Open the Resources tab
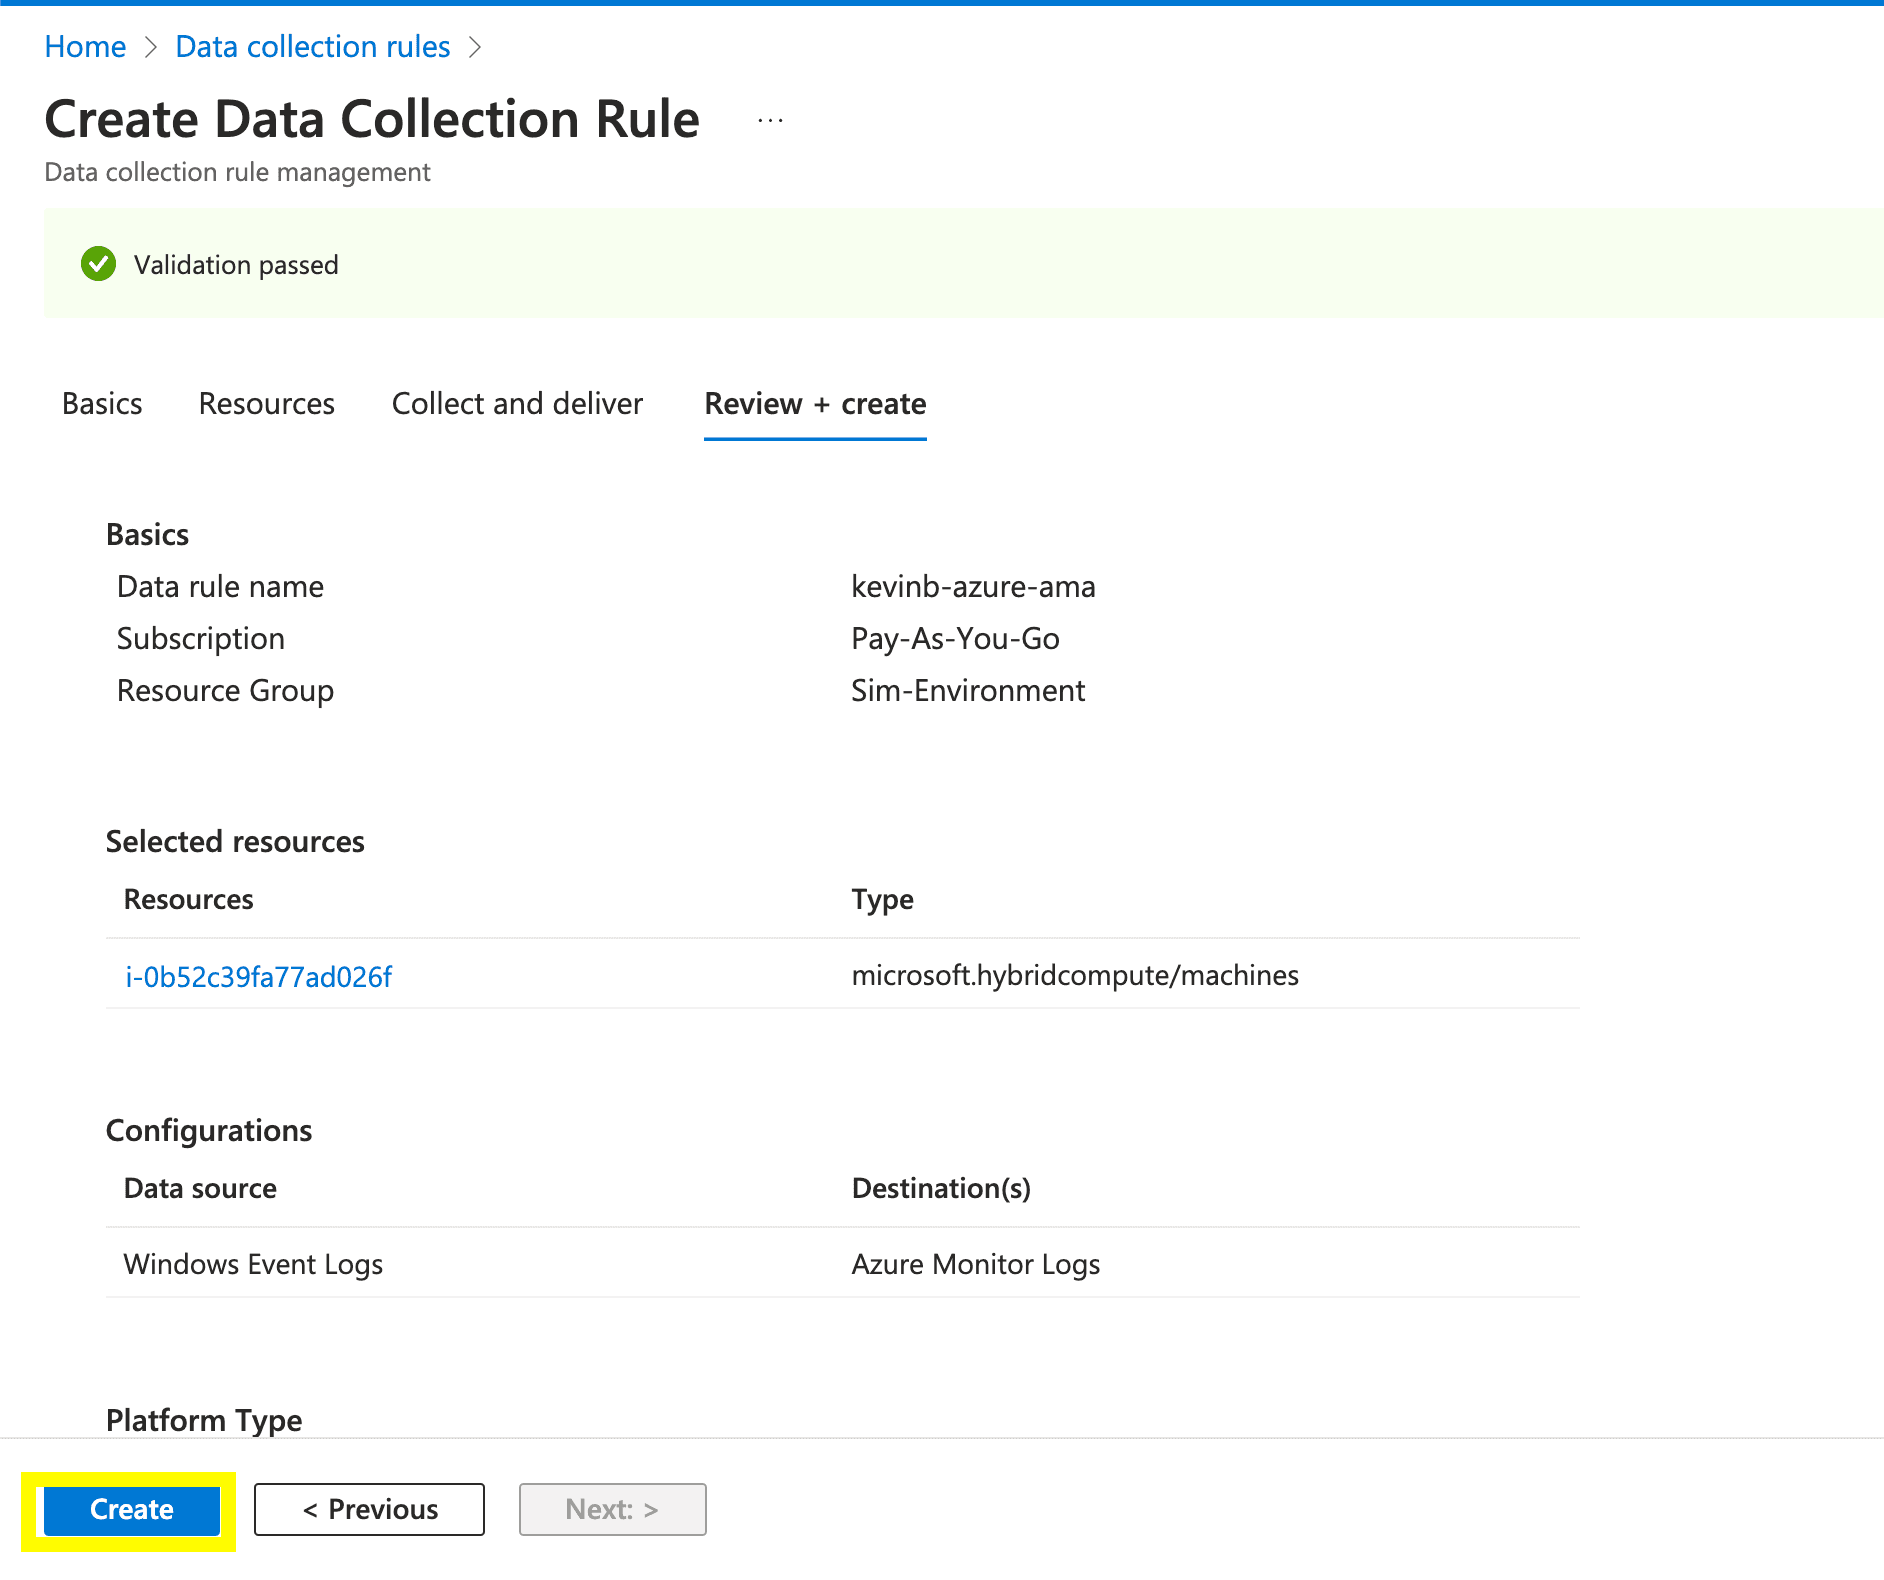This screenshot has height=1580, width=1884. point(266,404)
